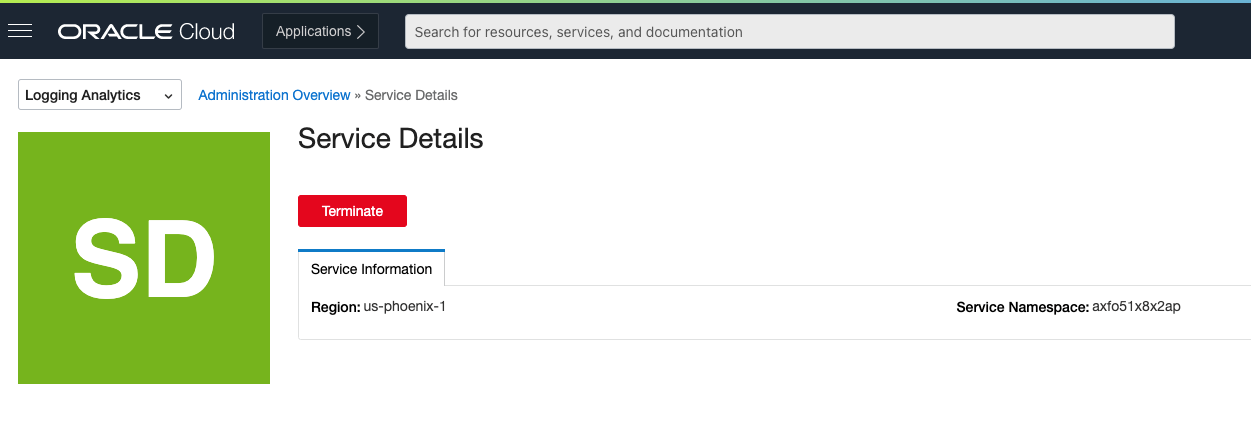Click the Cloud word in header logo
Viewport: 1251px width, 425px height.
coord(207,32)
